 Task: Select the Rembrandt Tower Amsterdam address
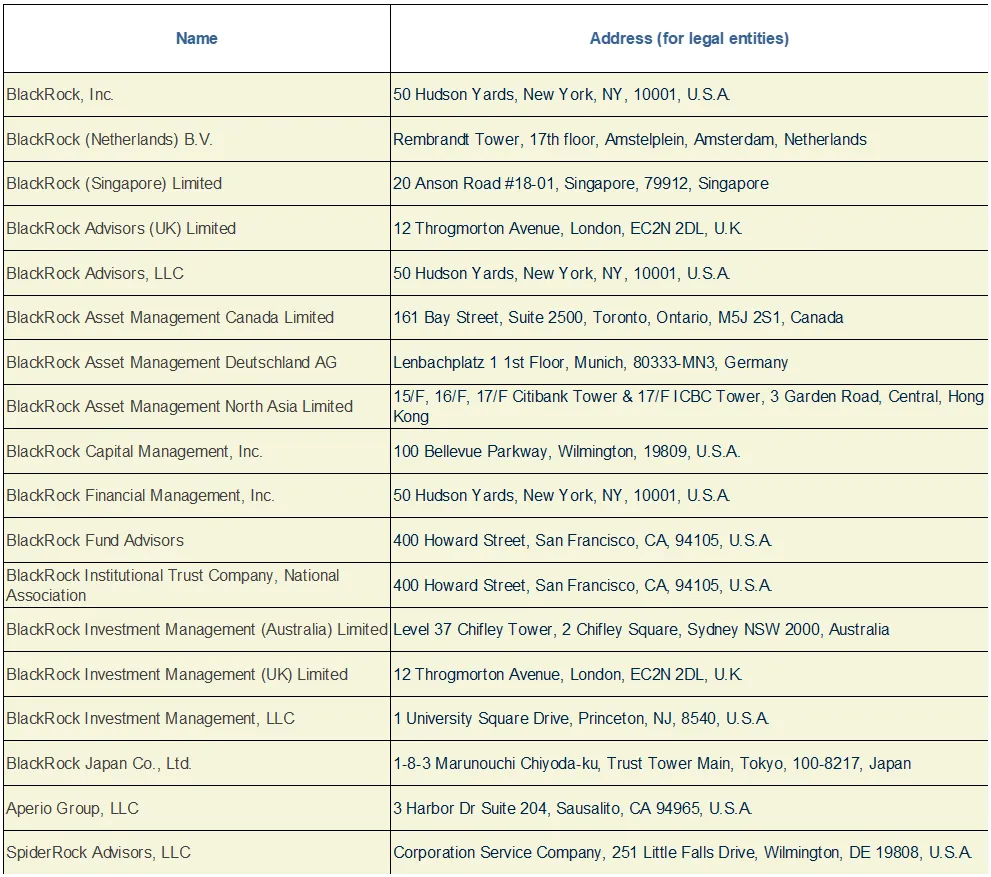point(689,139)
